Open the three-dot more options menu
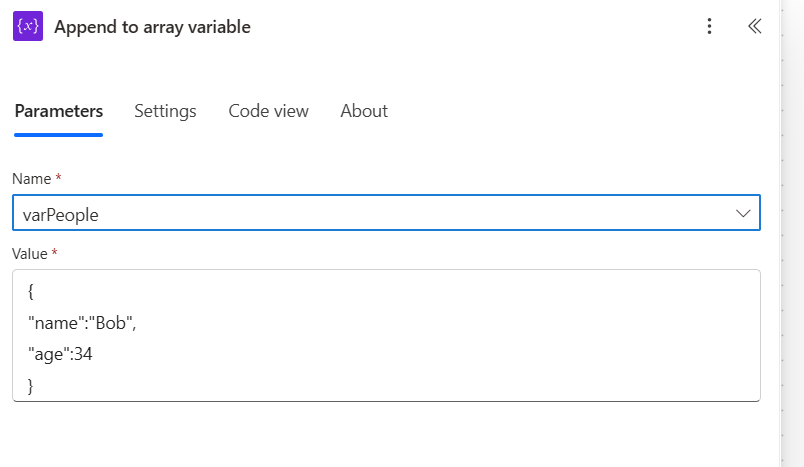 click(710, 27)
